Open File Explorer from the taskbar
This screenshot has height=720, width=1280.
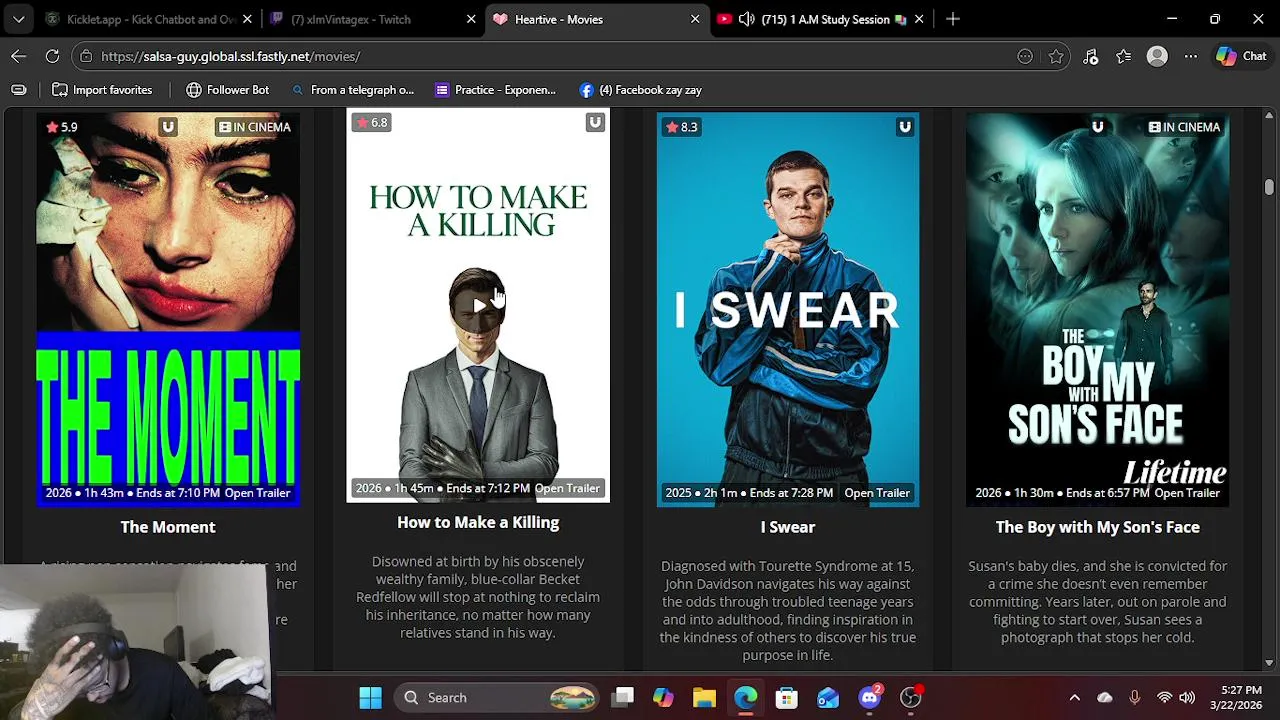[x=704, y=698]
